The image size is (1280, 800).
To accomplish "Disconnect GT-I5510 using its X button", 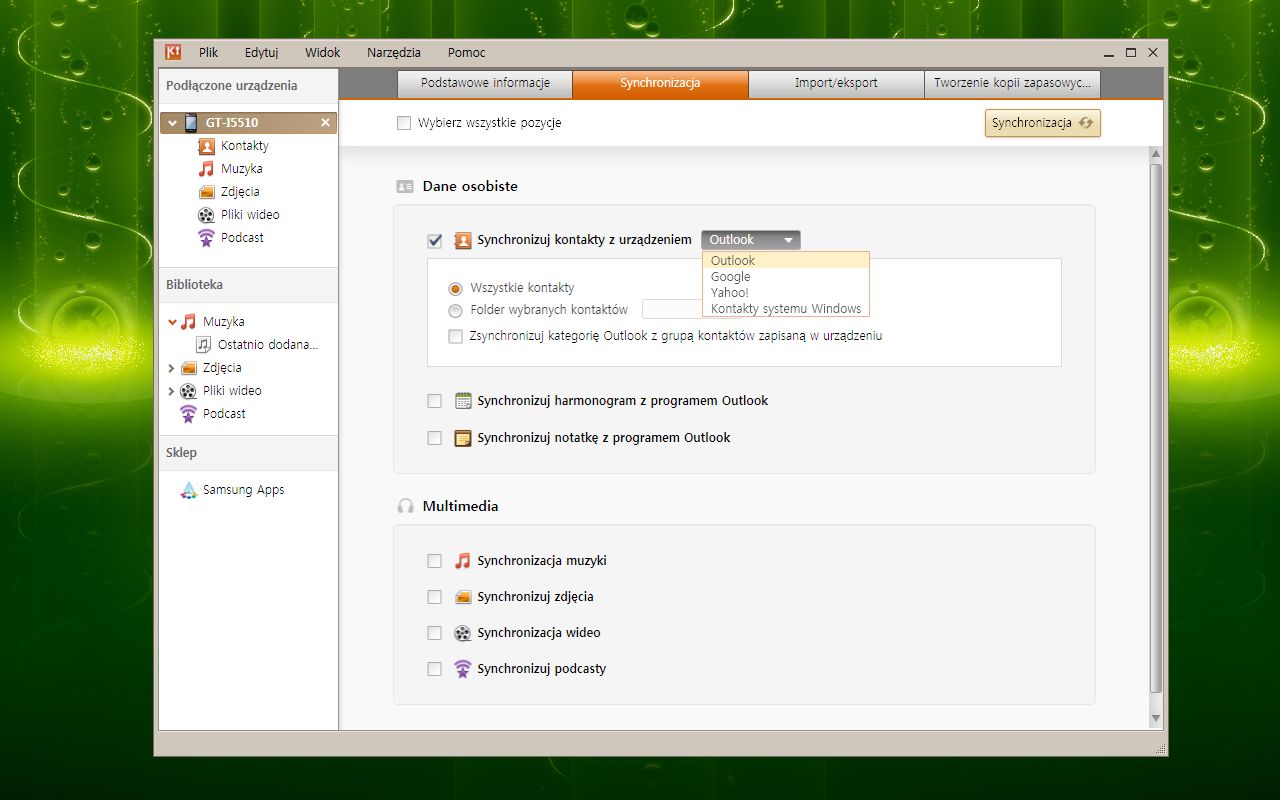I will point(325,123).
